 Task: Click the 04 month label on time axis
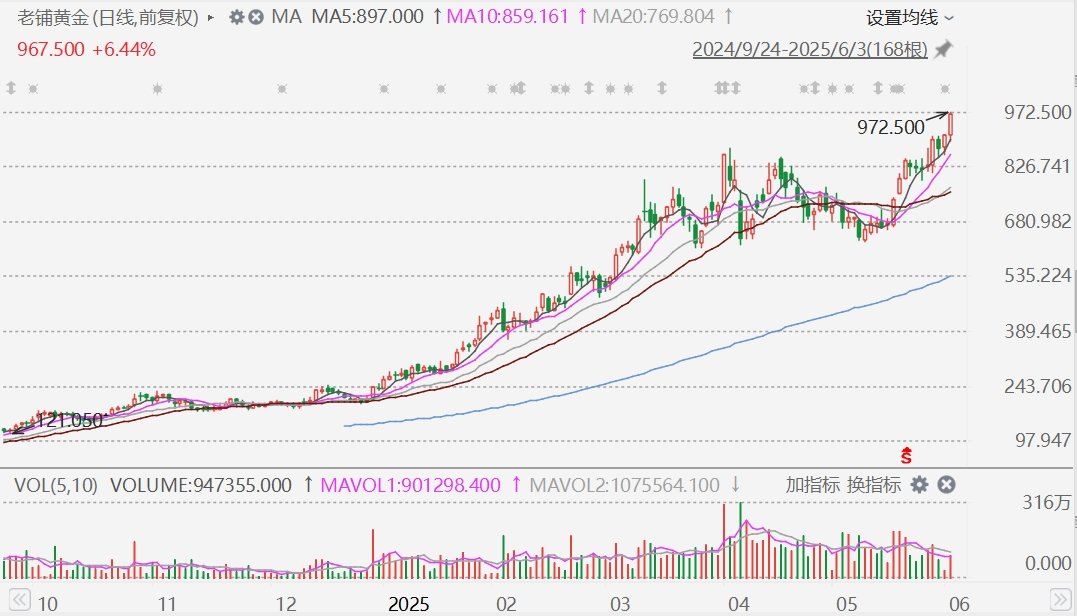click(x=739, y=604)
